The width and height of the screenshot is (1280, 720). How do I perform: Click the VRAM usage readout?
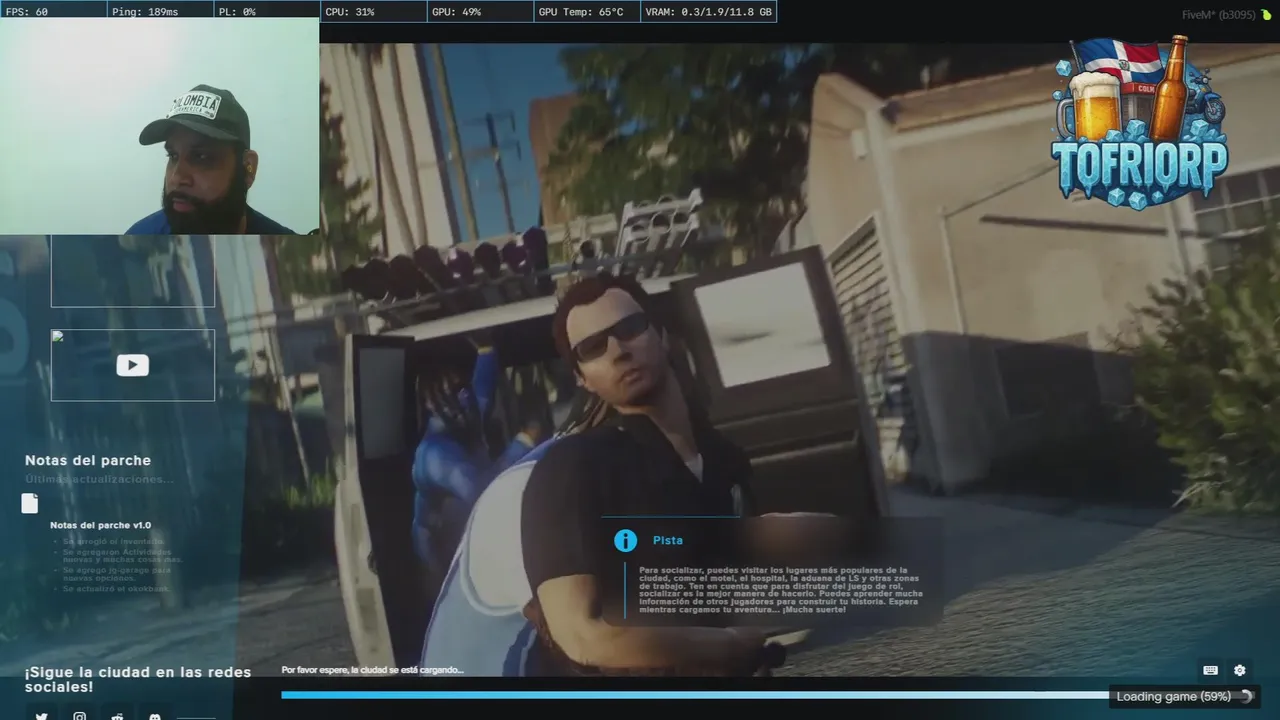click(x=708, y=12)
